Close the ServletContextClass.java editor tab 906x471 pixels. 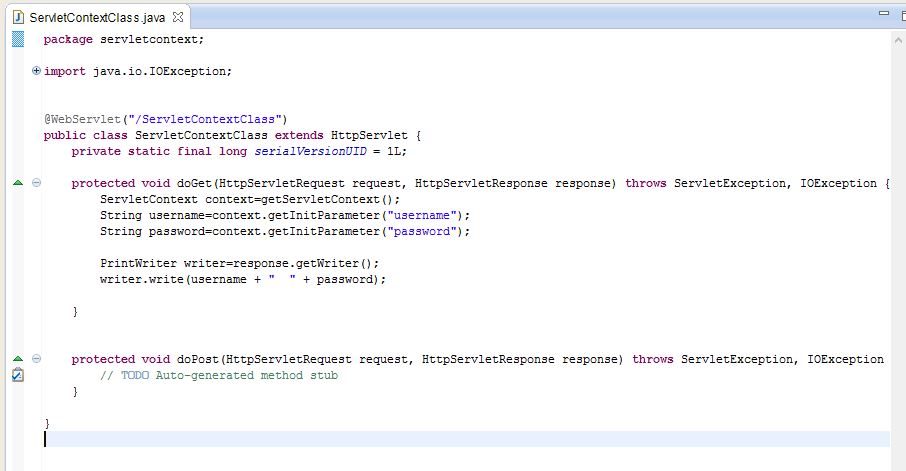(177, 18)
